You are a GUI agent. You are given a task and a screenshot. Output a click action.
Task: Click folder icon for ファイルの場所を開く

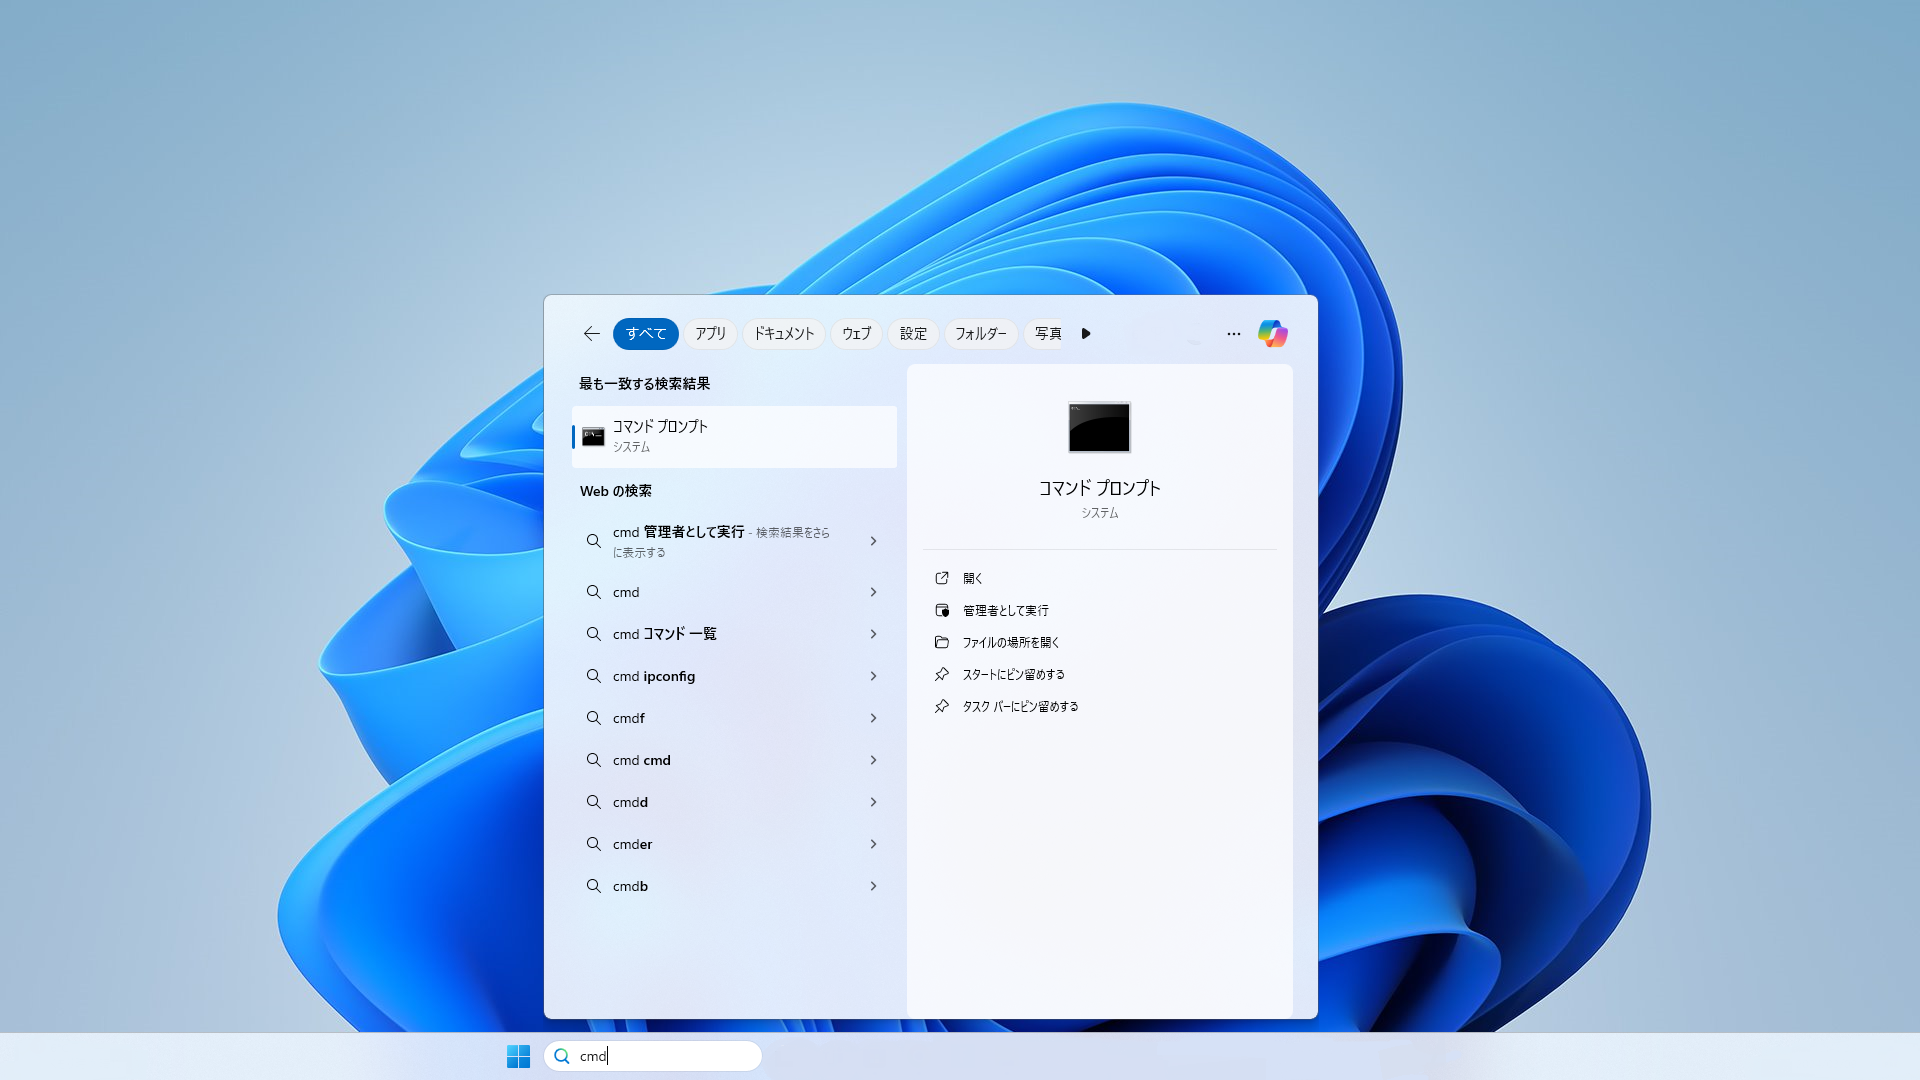point(941,643)
